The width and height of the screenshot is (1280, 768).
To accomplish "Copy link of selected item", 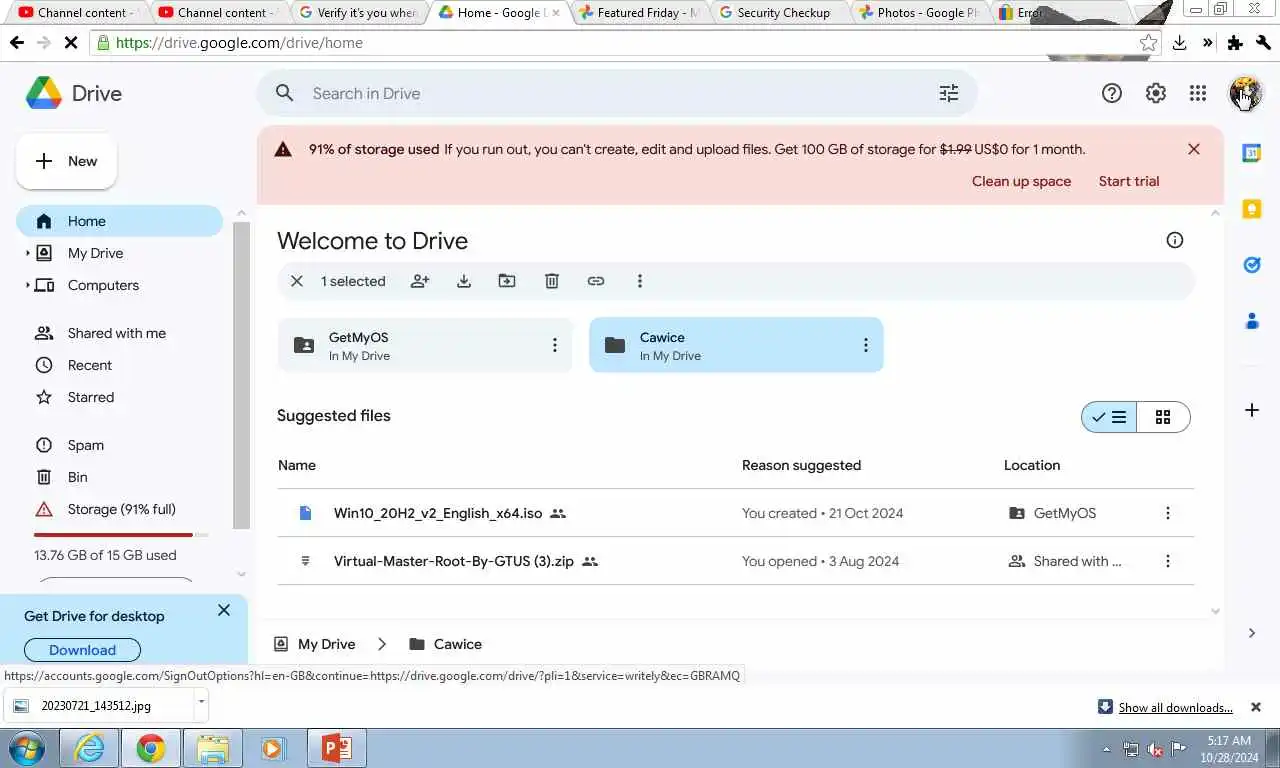I will [x=596, y=281].
